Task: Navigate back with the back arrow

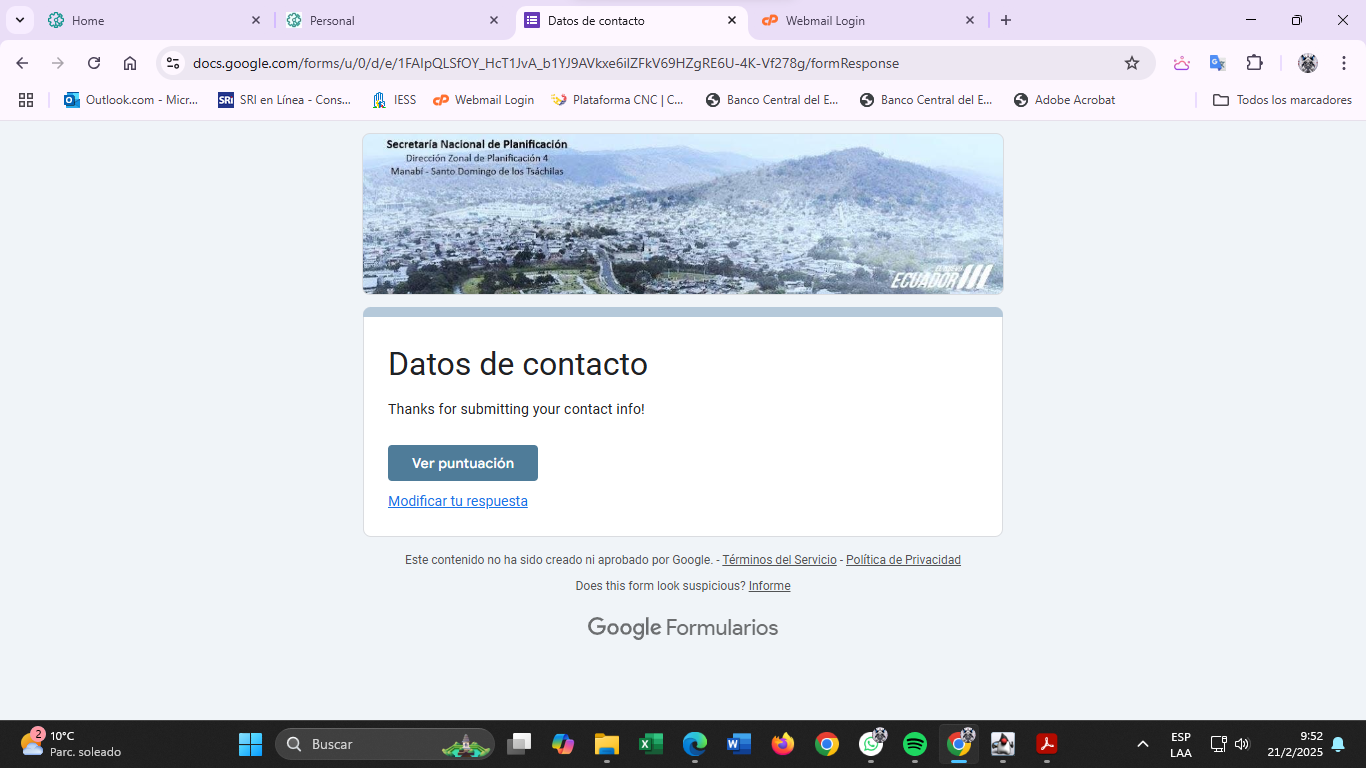Action: (22, 63)
